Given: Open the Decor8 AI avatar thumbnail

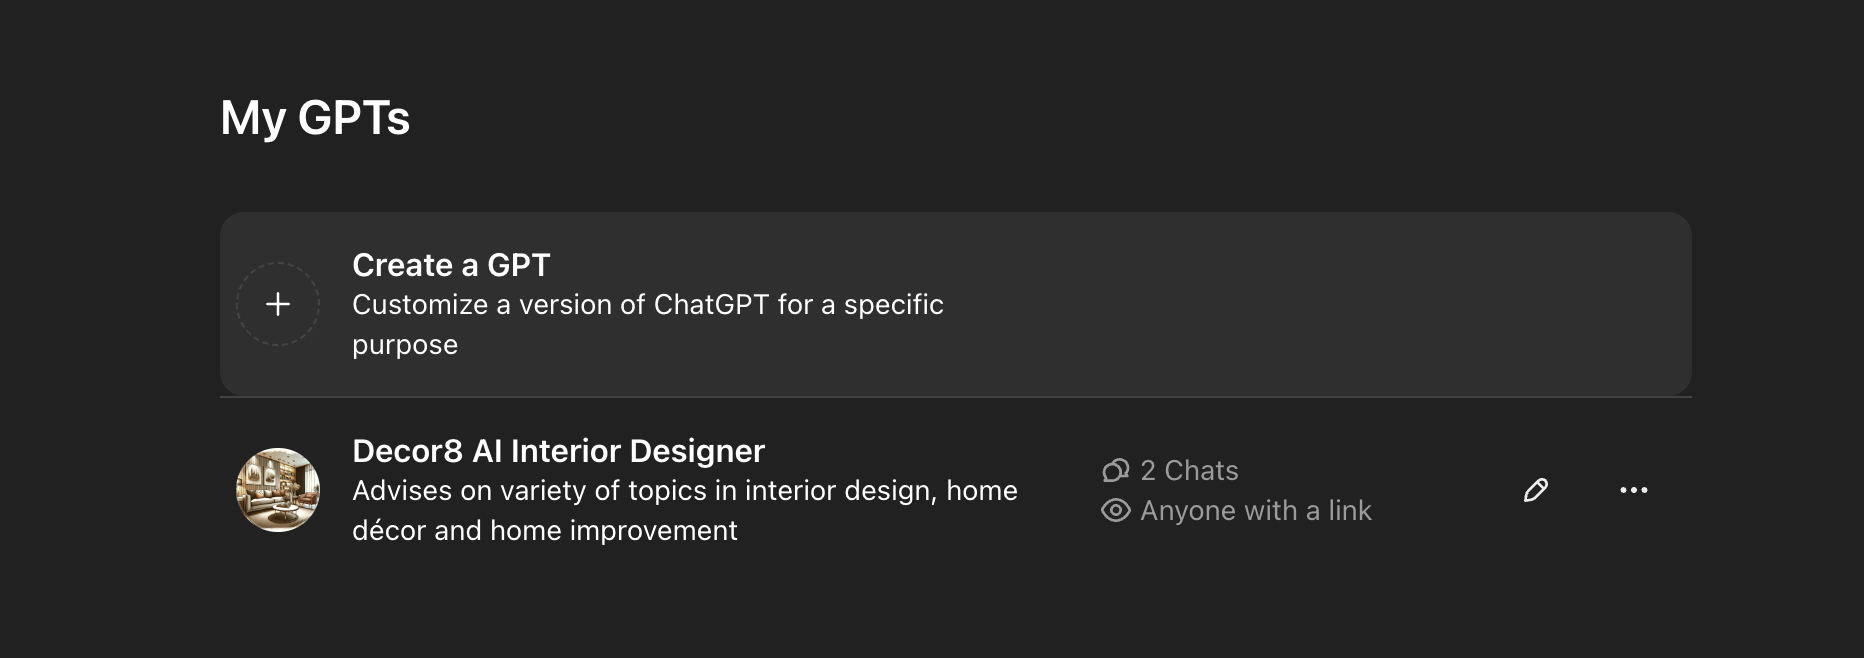Looking at the screenshot, I should pyautogui.click(x=278, y=490).
